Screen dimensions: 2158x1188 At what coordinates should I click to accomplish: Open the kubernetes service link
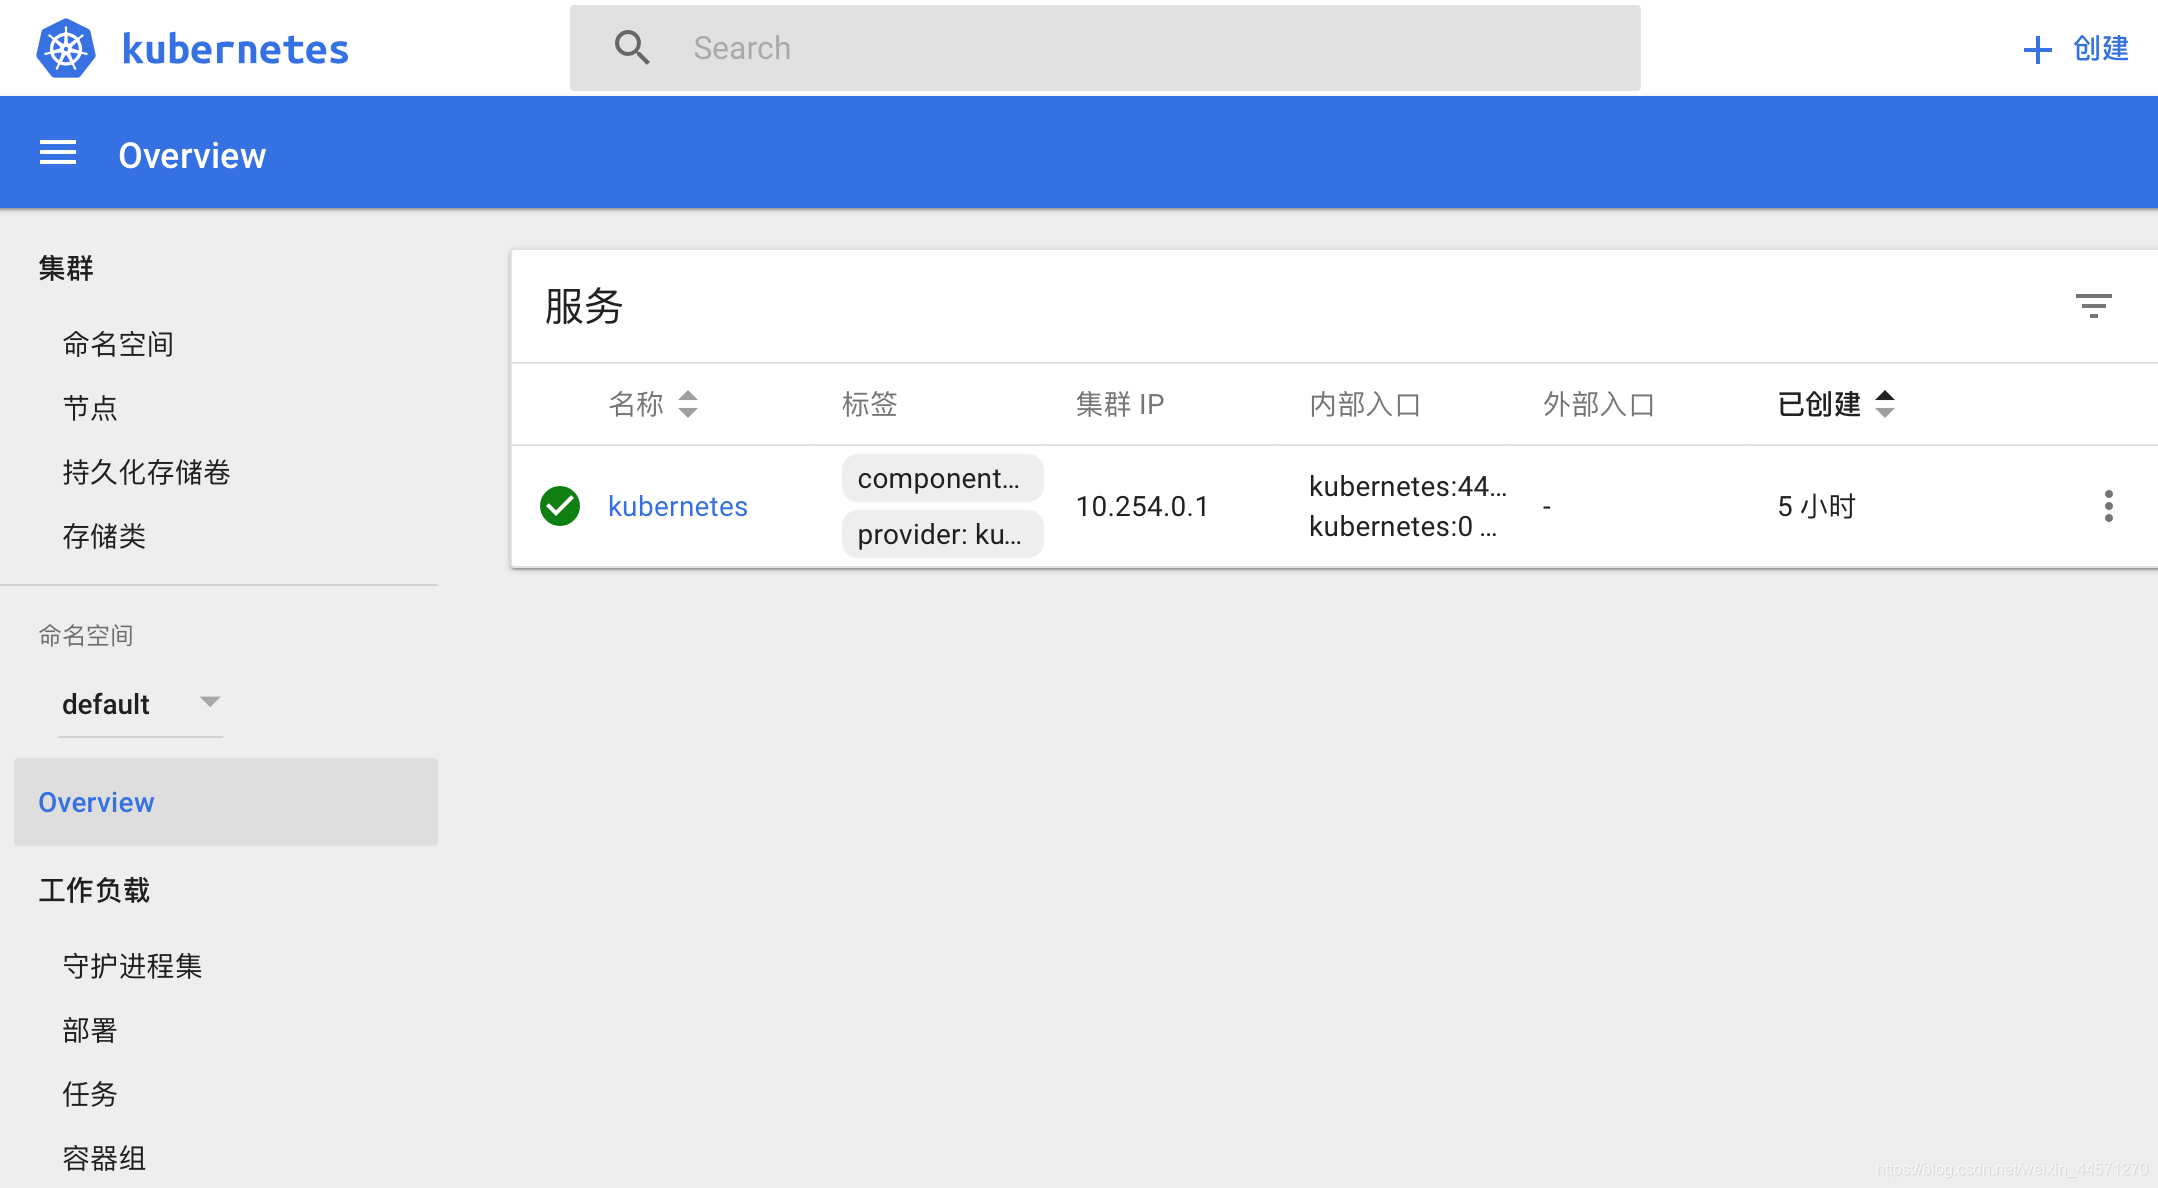click(x=678, y=507)
